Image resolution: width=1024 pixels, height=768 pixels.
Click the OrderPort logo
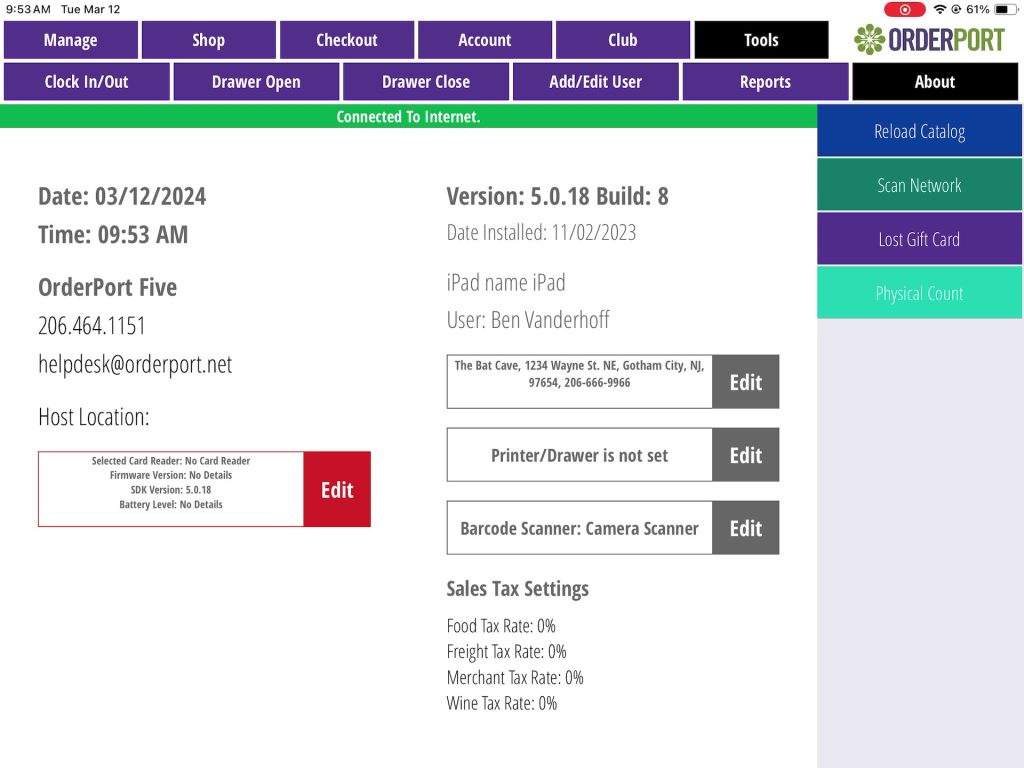pyautogui.click(x=929, y=40)
